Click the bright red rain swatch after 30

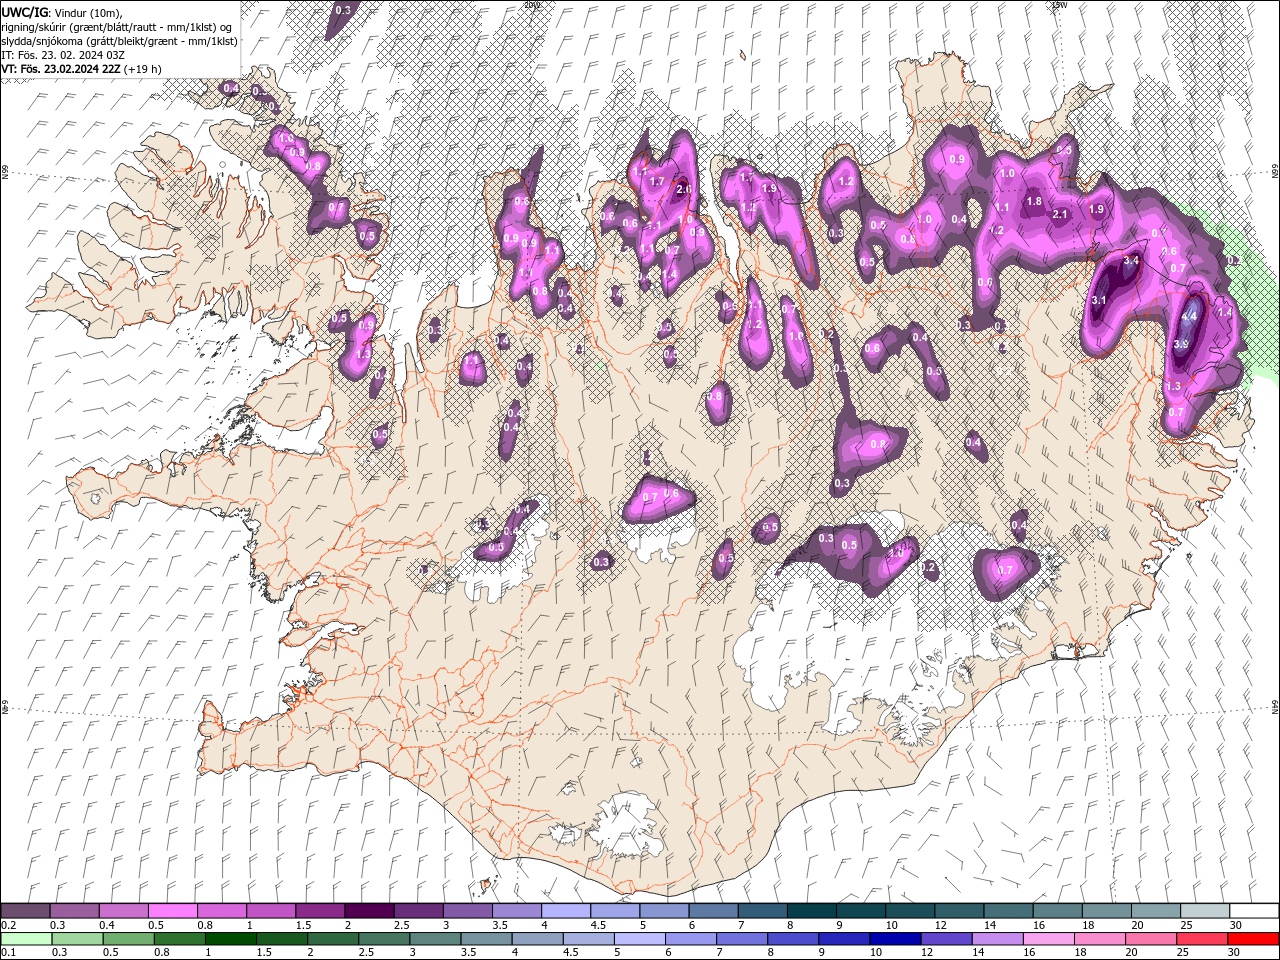pos(1253,939)
